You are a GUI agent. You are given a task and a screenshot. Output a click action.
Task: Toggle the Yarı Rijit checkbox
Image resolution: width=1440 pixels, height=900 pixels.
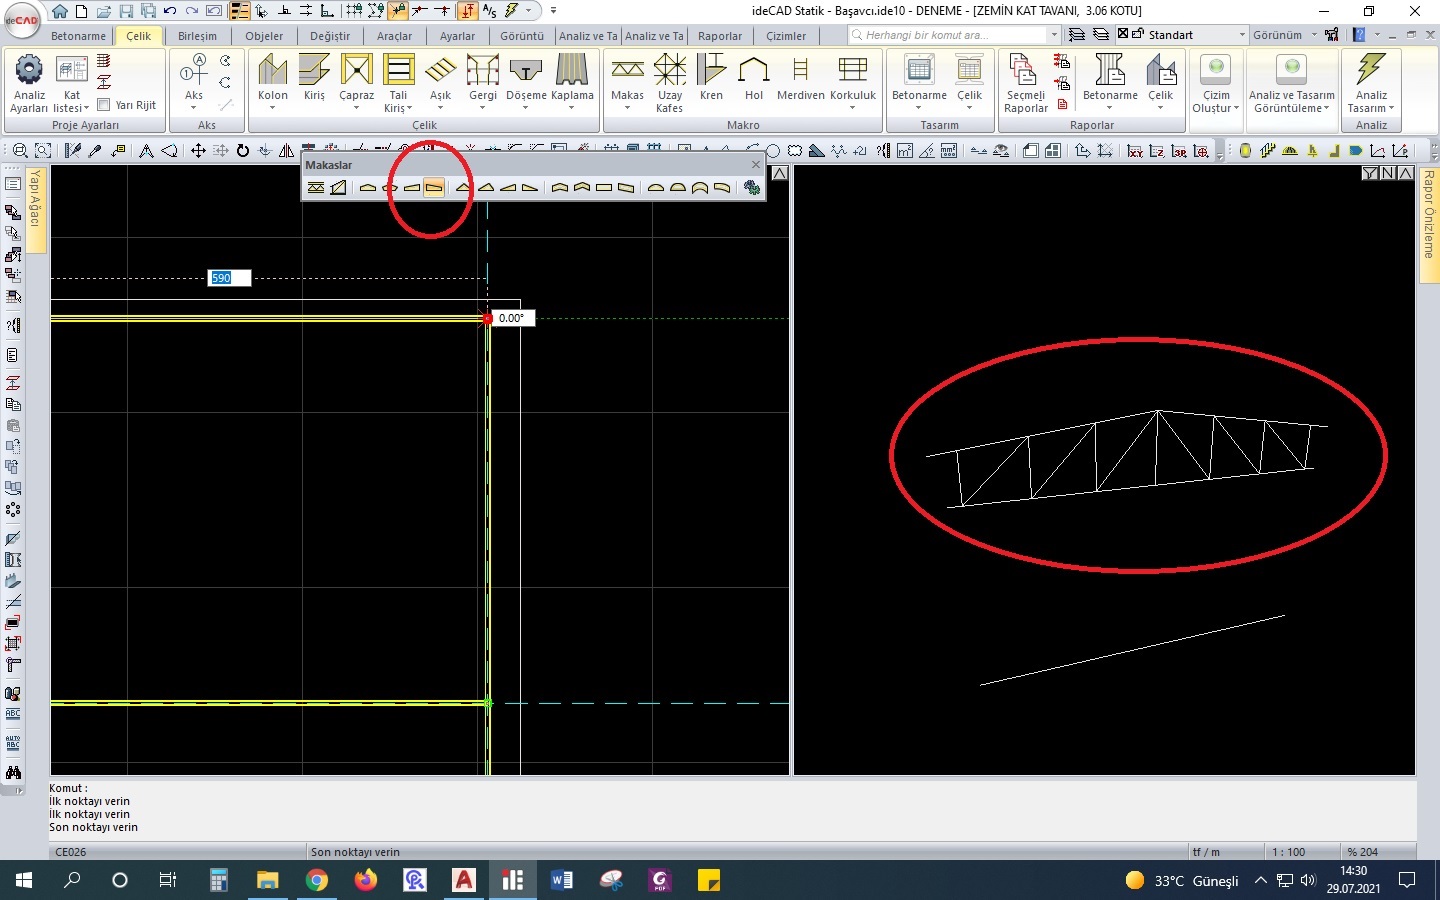(x=103, y=104)
